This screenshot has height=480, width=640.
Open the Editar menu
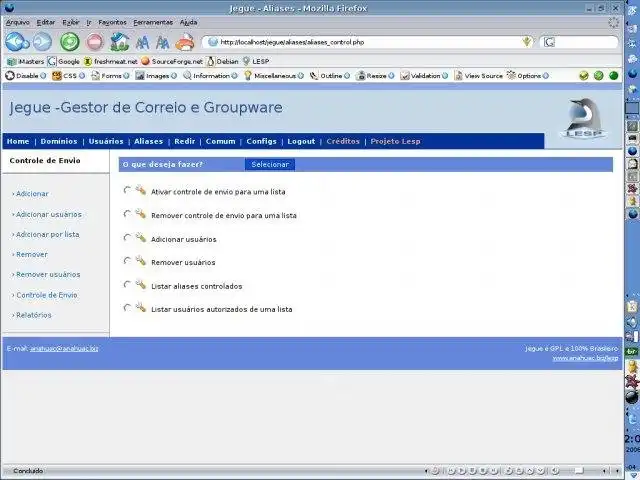click(x=46, y=22)
